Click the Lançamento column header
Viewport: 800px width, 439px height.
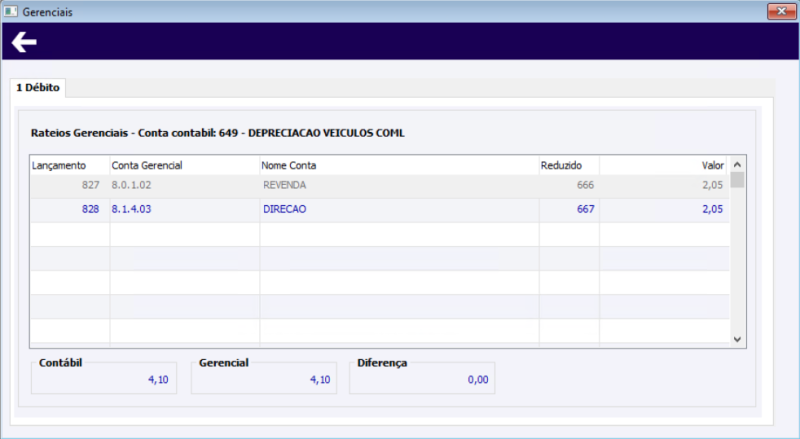(70, 165)
